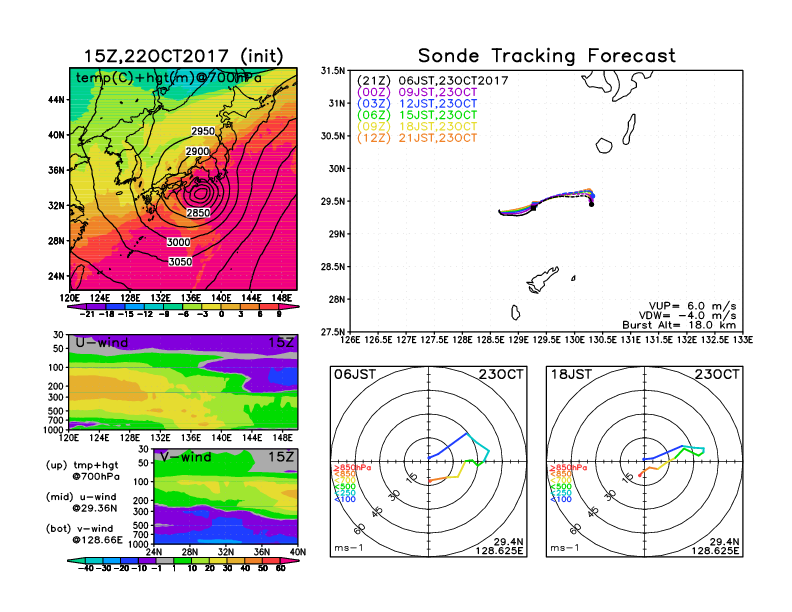Click the purple '(00Z) 09JST,23OCT' legend entry
792x612 pixels.
point(417,92)
